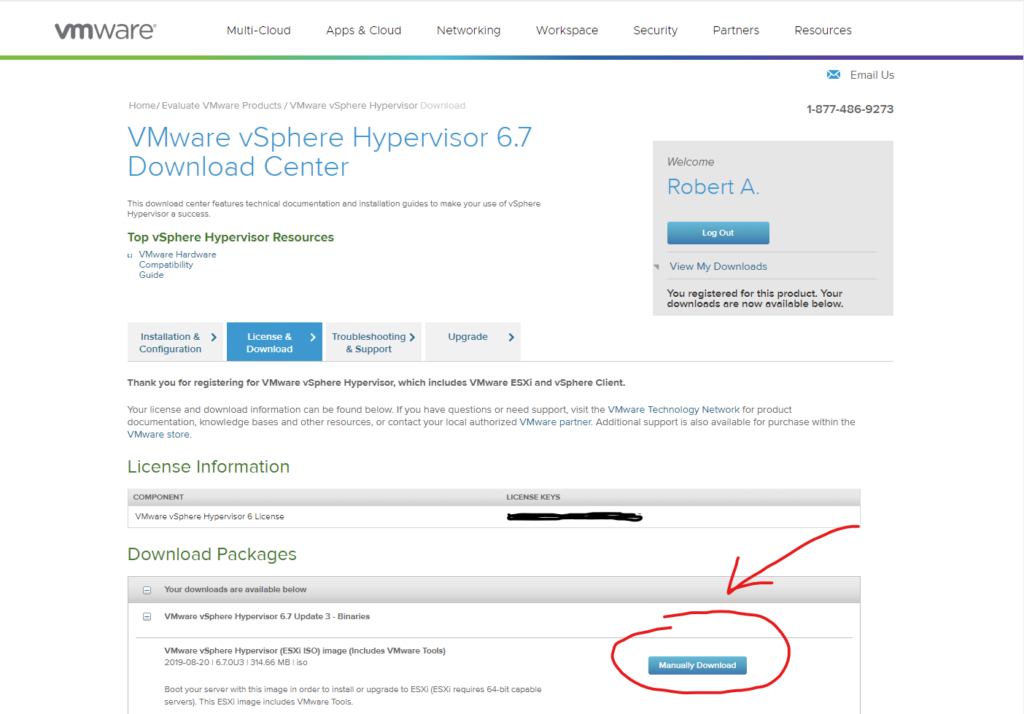Collapse the vSphere Hypervisor 6.7 Update 3 Binaries row
The width and height of the screenshot is (1024, 714).
pyautogui.click(x=147, y=617)
